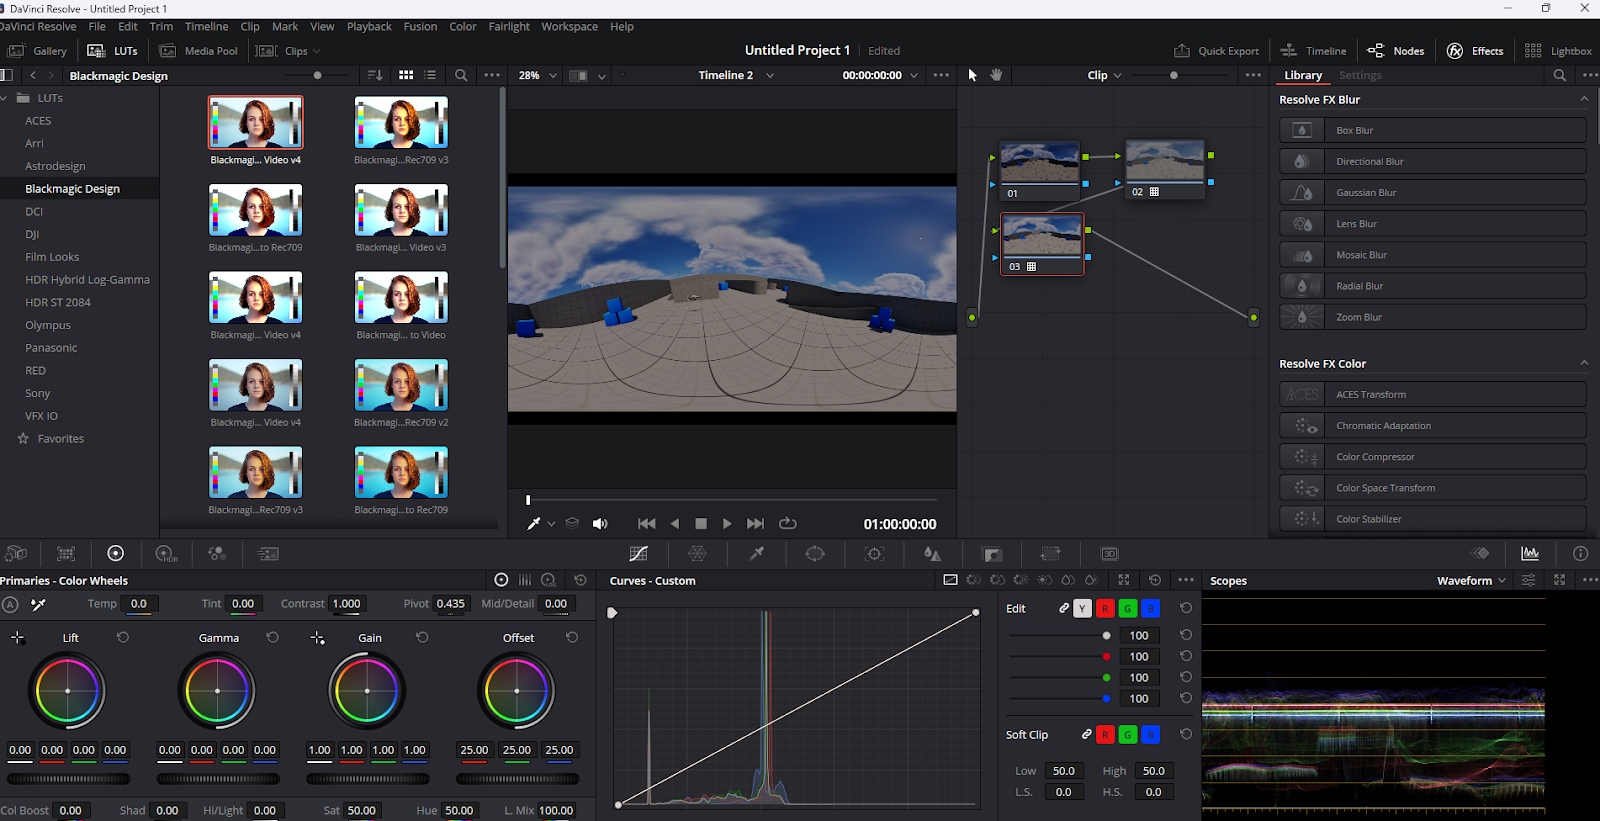Collapse the LUTs folder tree
Viewport: 1600px width, 821px height.
pyautogui.click(x=5, y=98)
